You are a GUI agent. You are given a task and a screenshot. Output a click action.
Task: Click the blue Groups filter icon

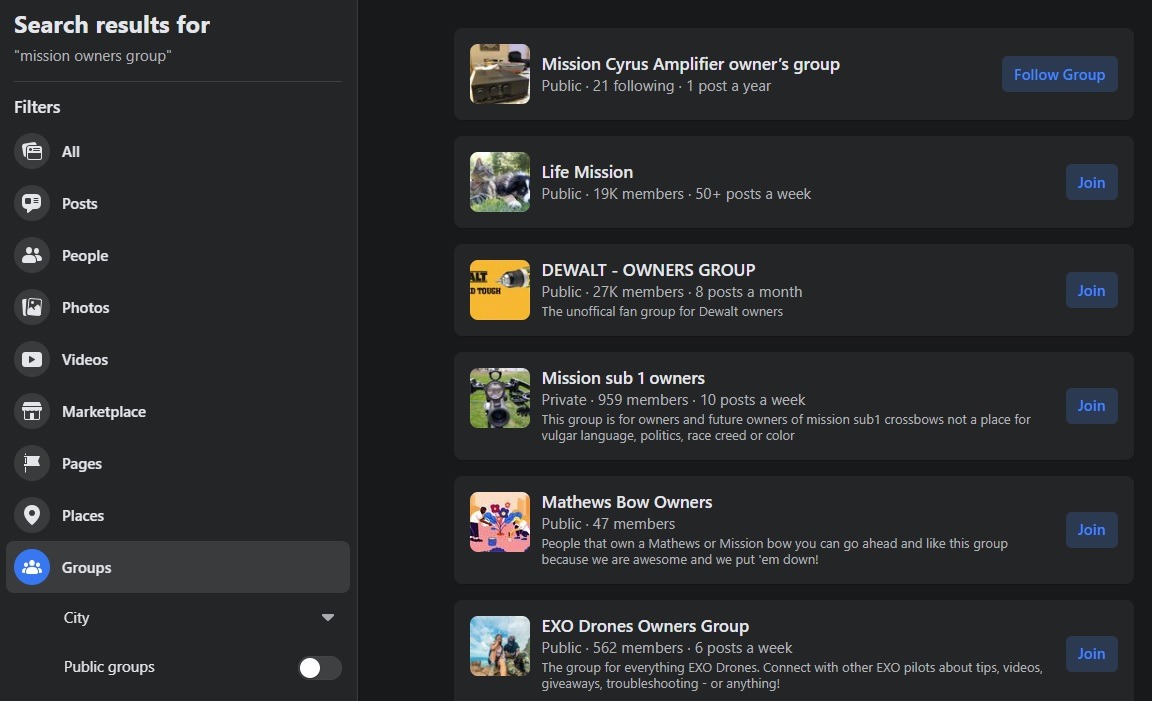click(x=32, y=567)
